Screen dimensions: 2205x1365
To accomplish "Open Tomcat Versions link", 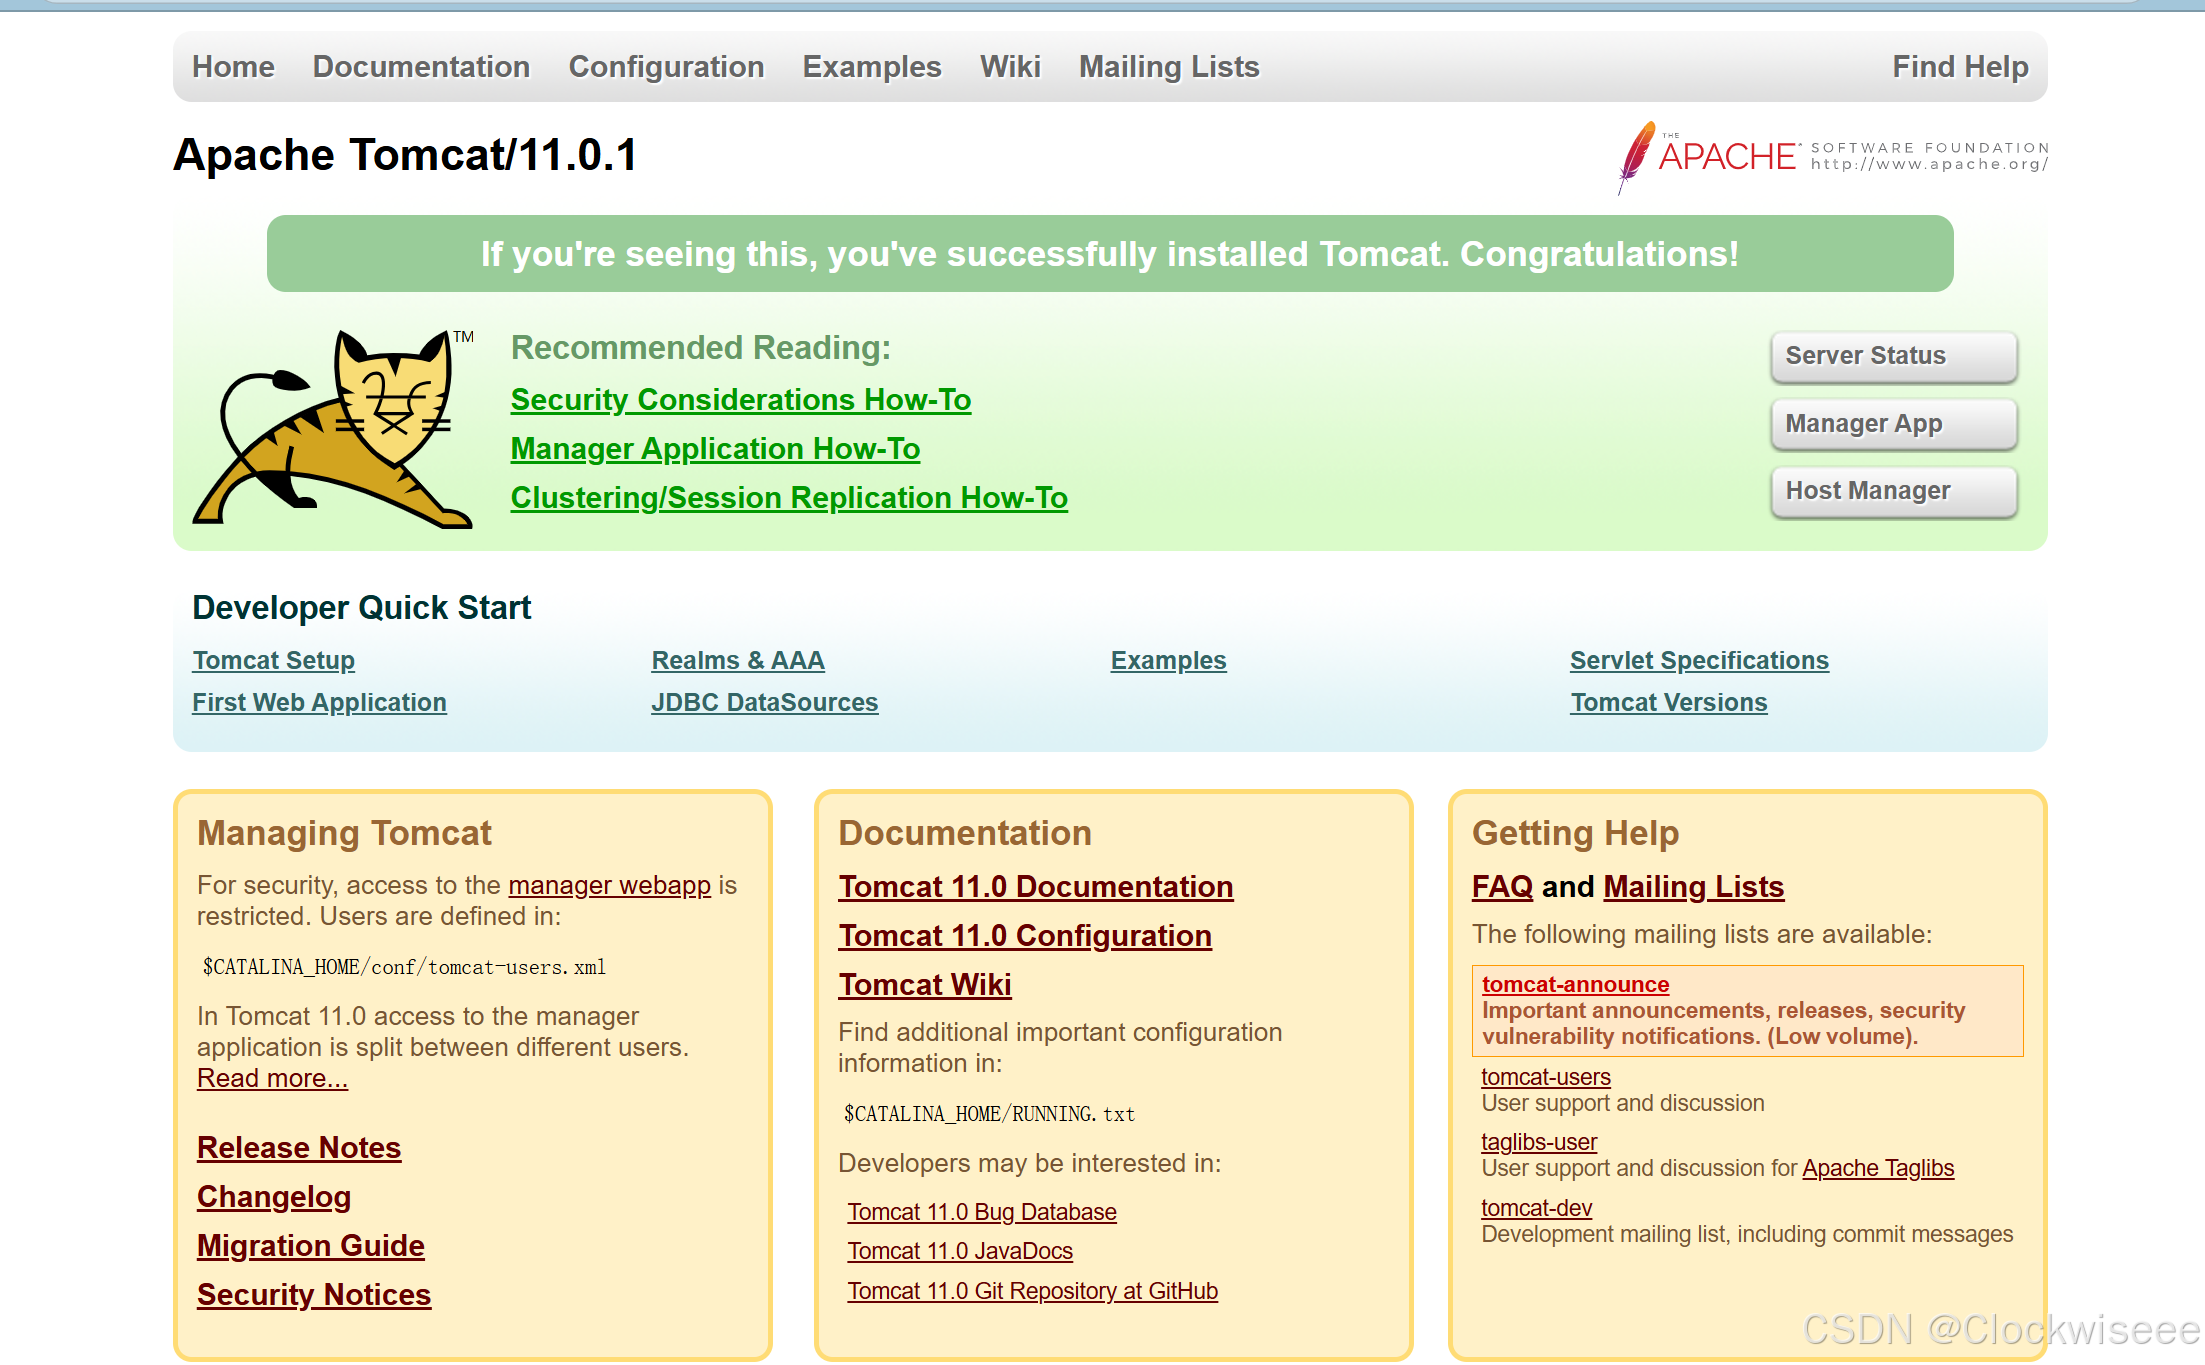I will click(1668, 702).
